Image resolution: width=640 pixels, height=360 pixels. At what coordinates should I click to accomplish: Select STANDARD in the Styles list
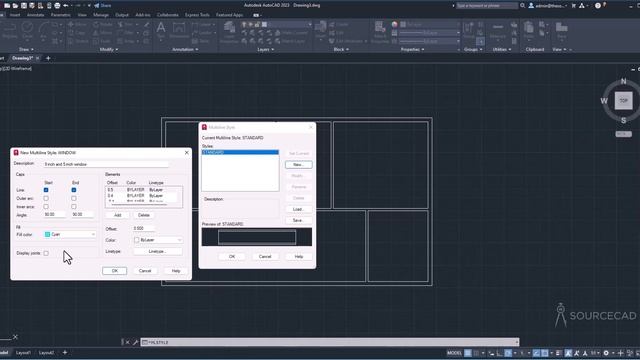(240, 152)
